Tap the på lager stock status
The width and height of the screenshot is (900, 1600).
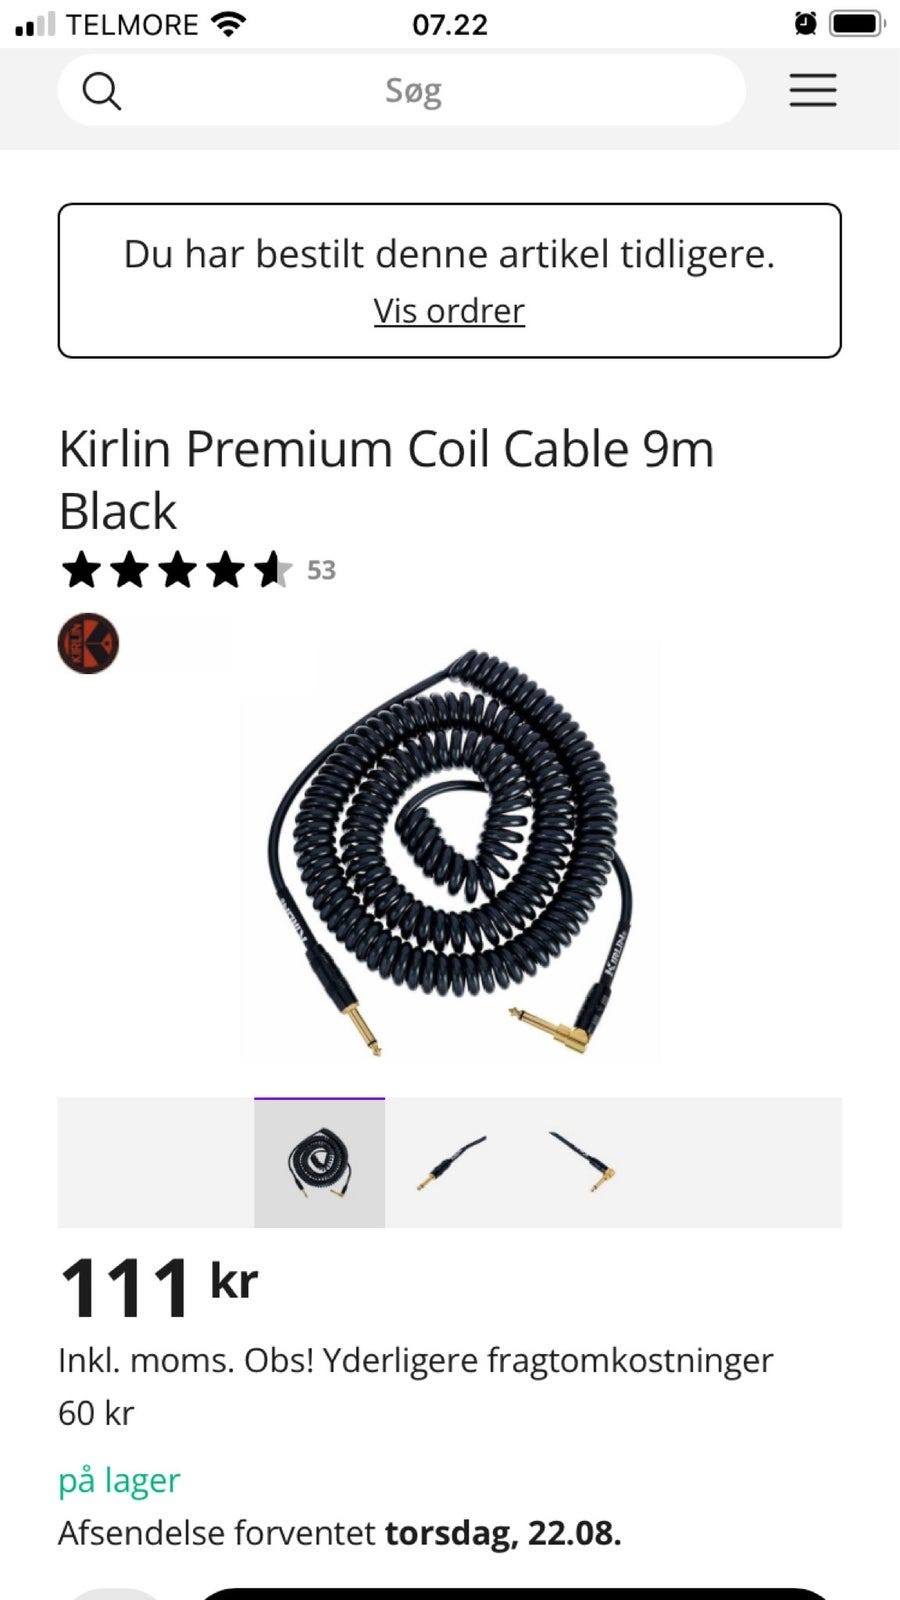tap(119, 1480)
